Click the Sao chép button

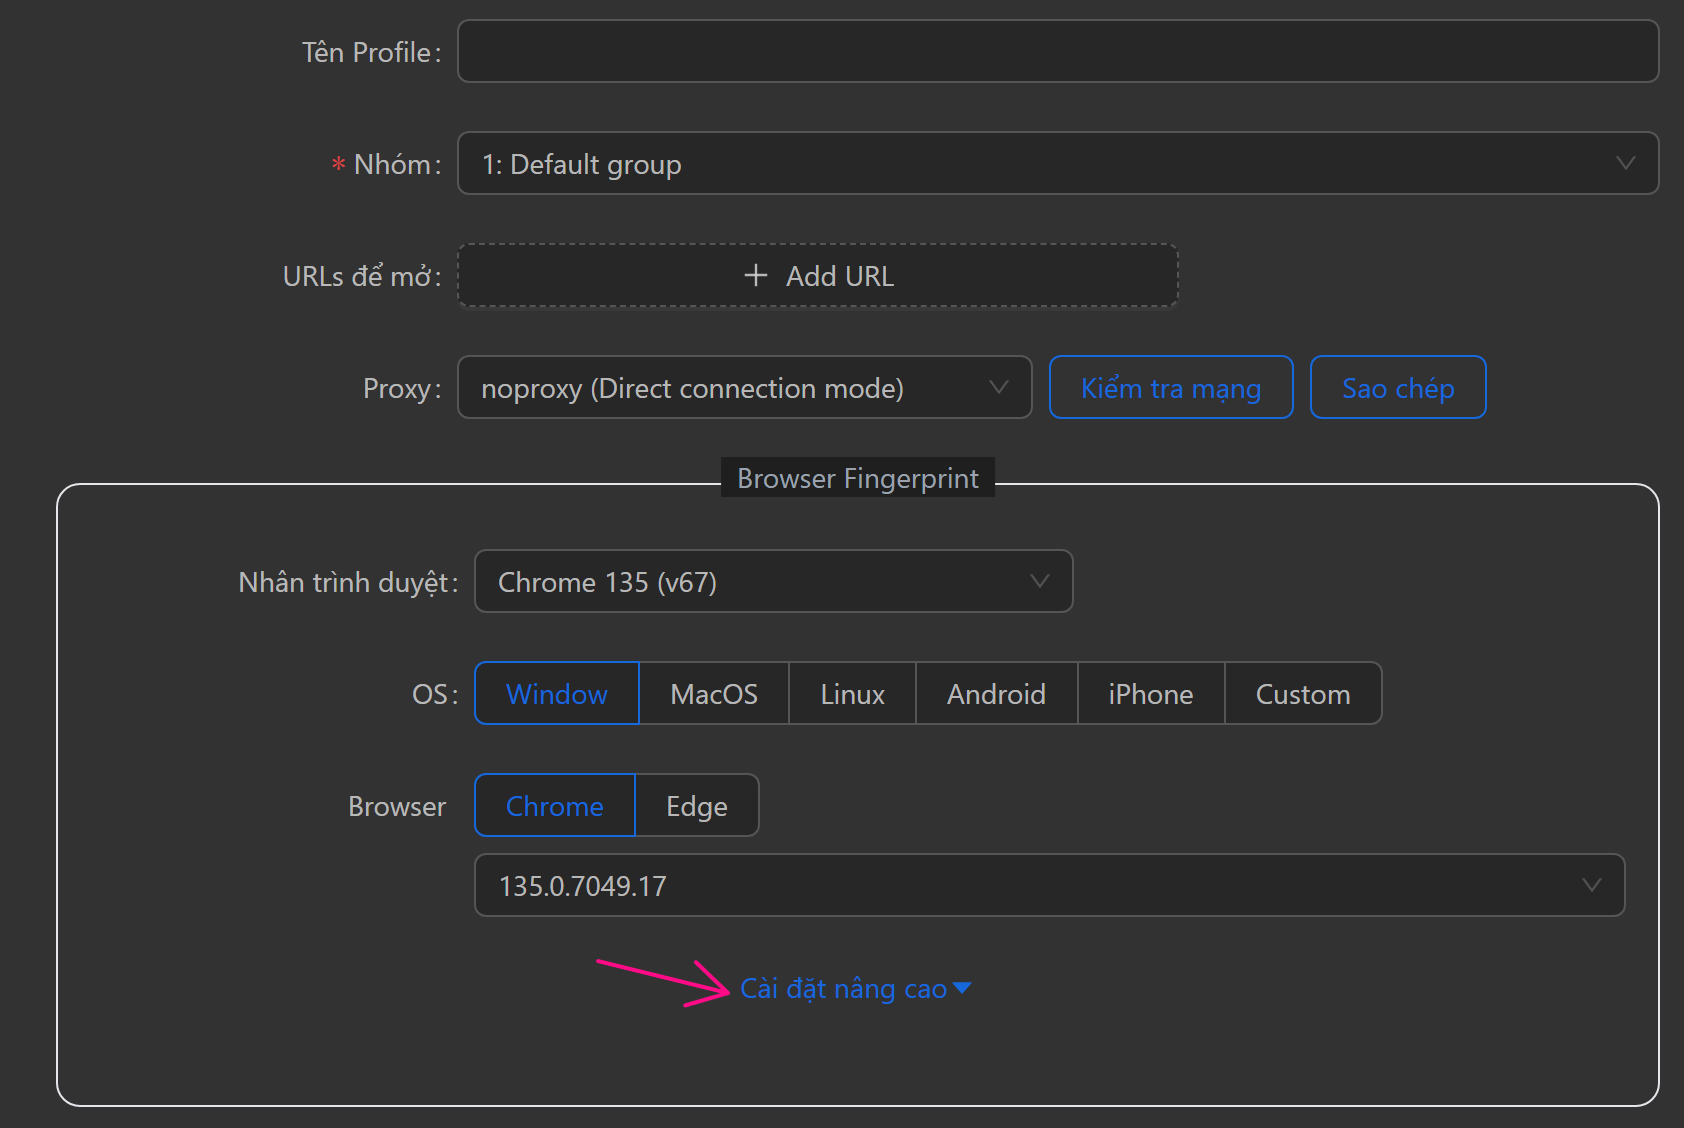[x=1397, y=388]
